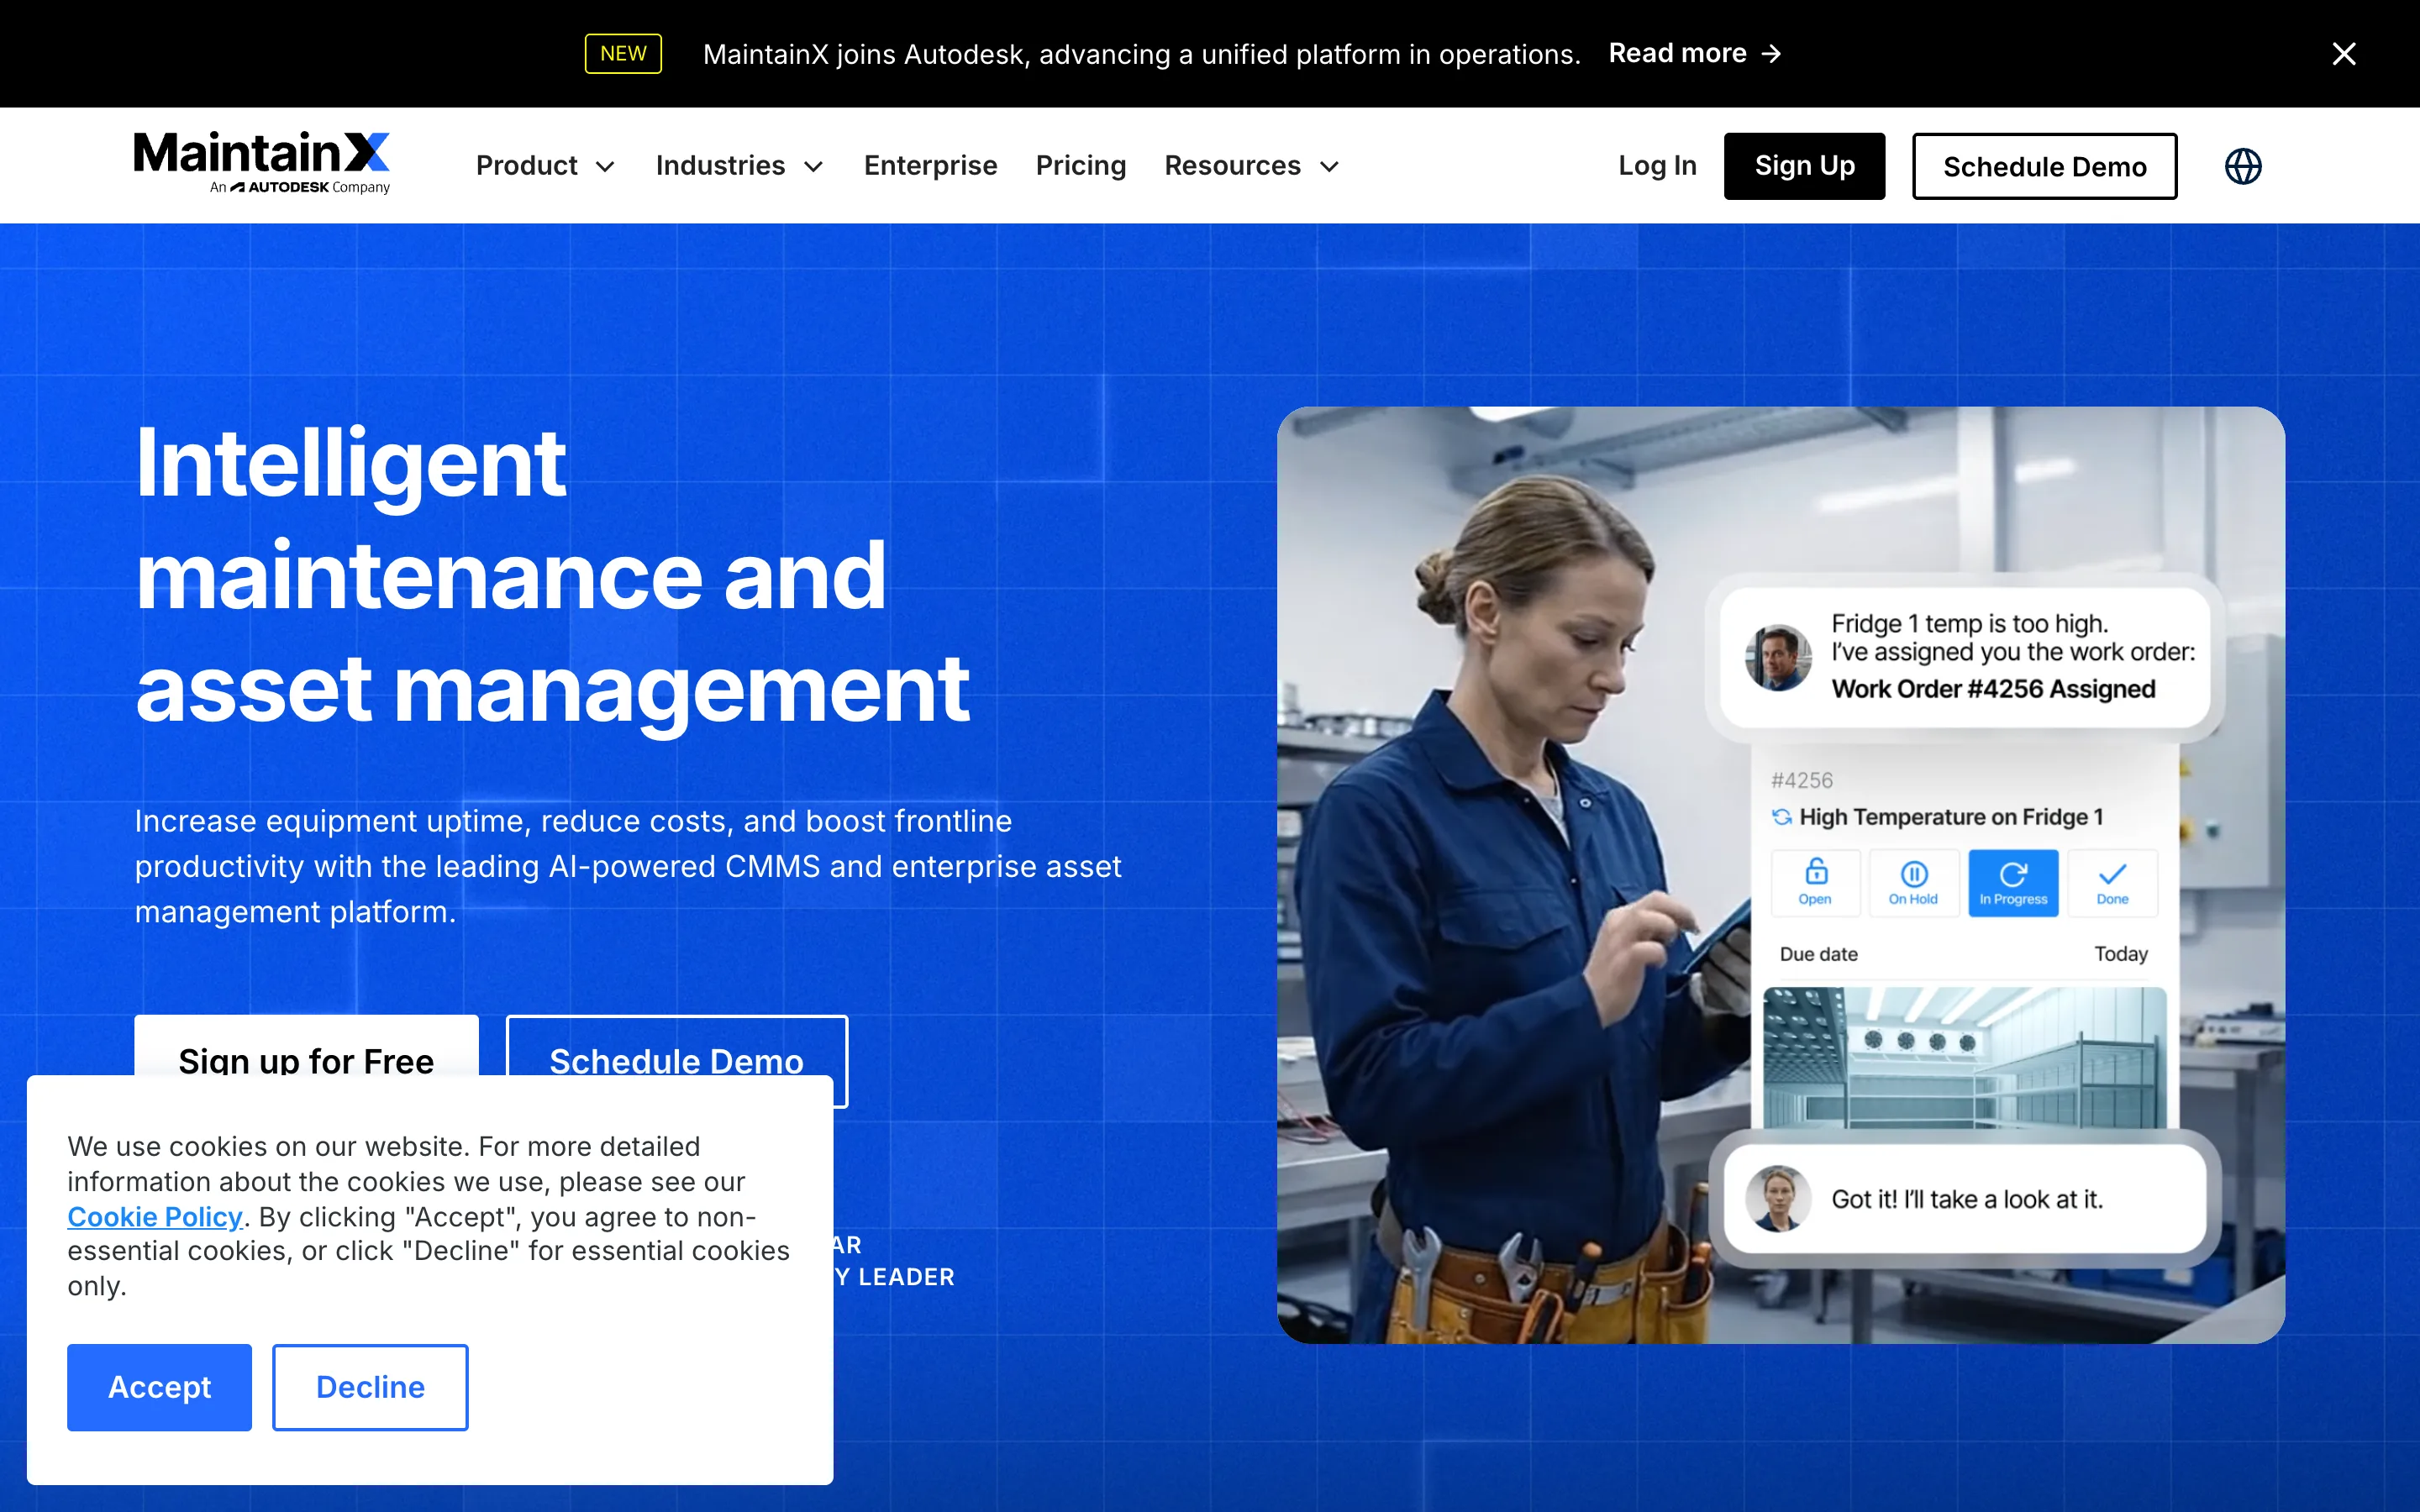The height and width of the screenshot is (1512, 2420).
Task: Open the Enterprise page
Action: (930, 166)
